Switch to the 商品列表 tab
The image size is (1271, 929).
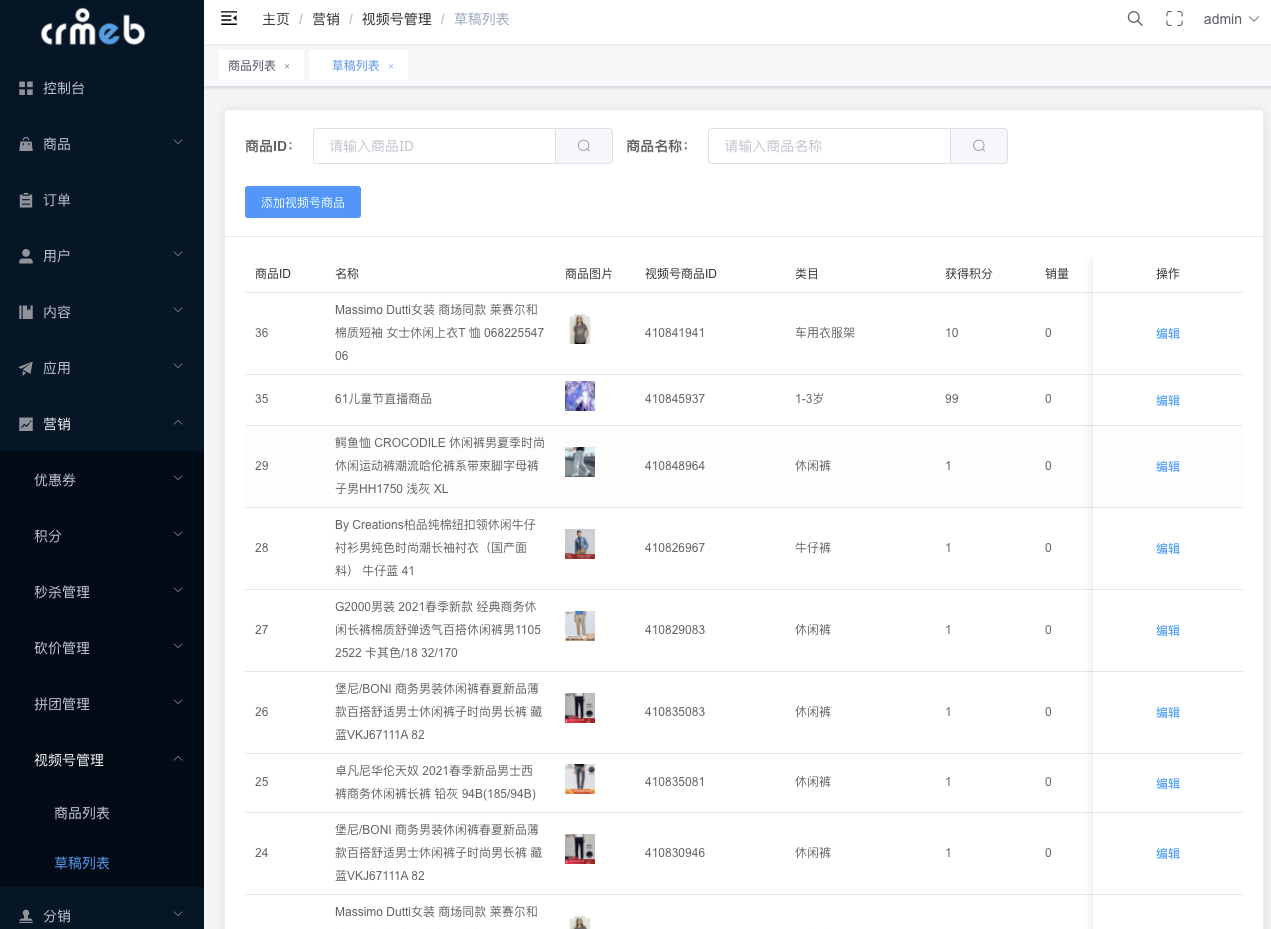[253, 64]
